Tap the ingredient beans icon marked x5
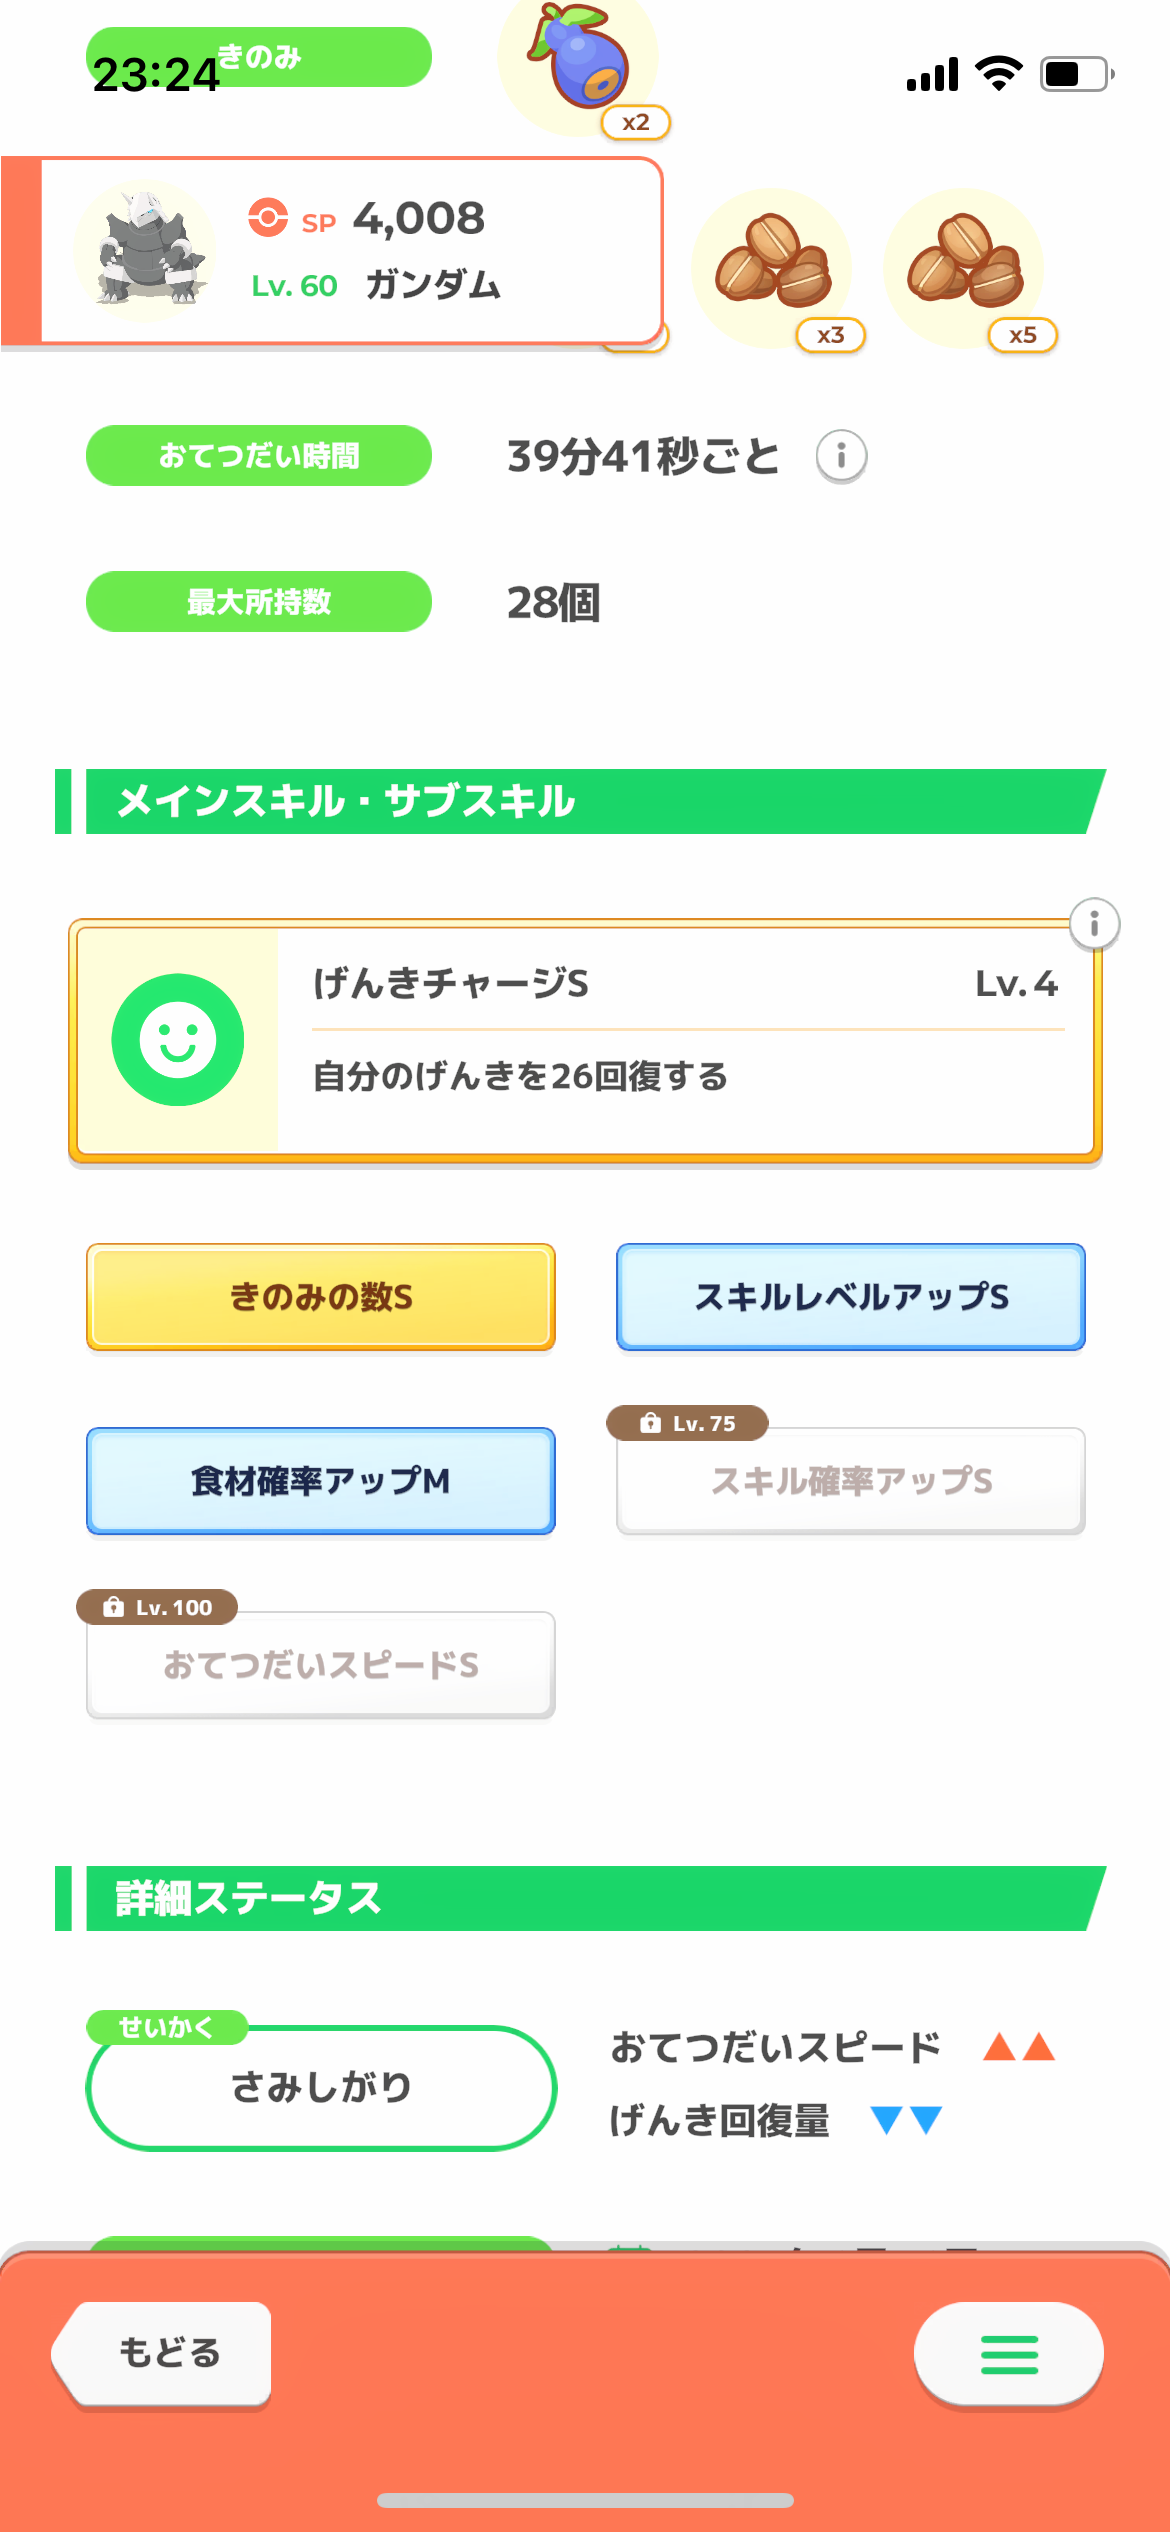Screen dimensions: 1170x2532 pos(964,264)
